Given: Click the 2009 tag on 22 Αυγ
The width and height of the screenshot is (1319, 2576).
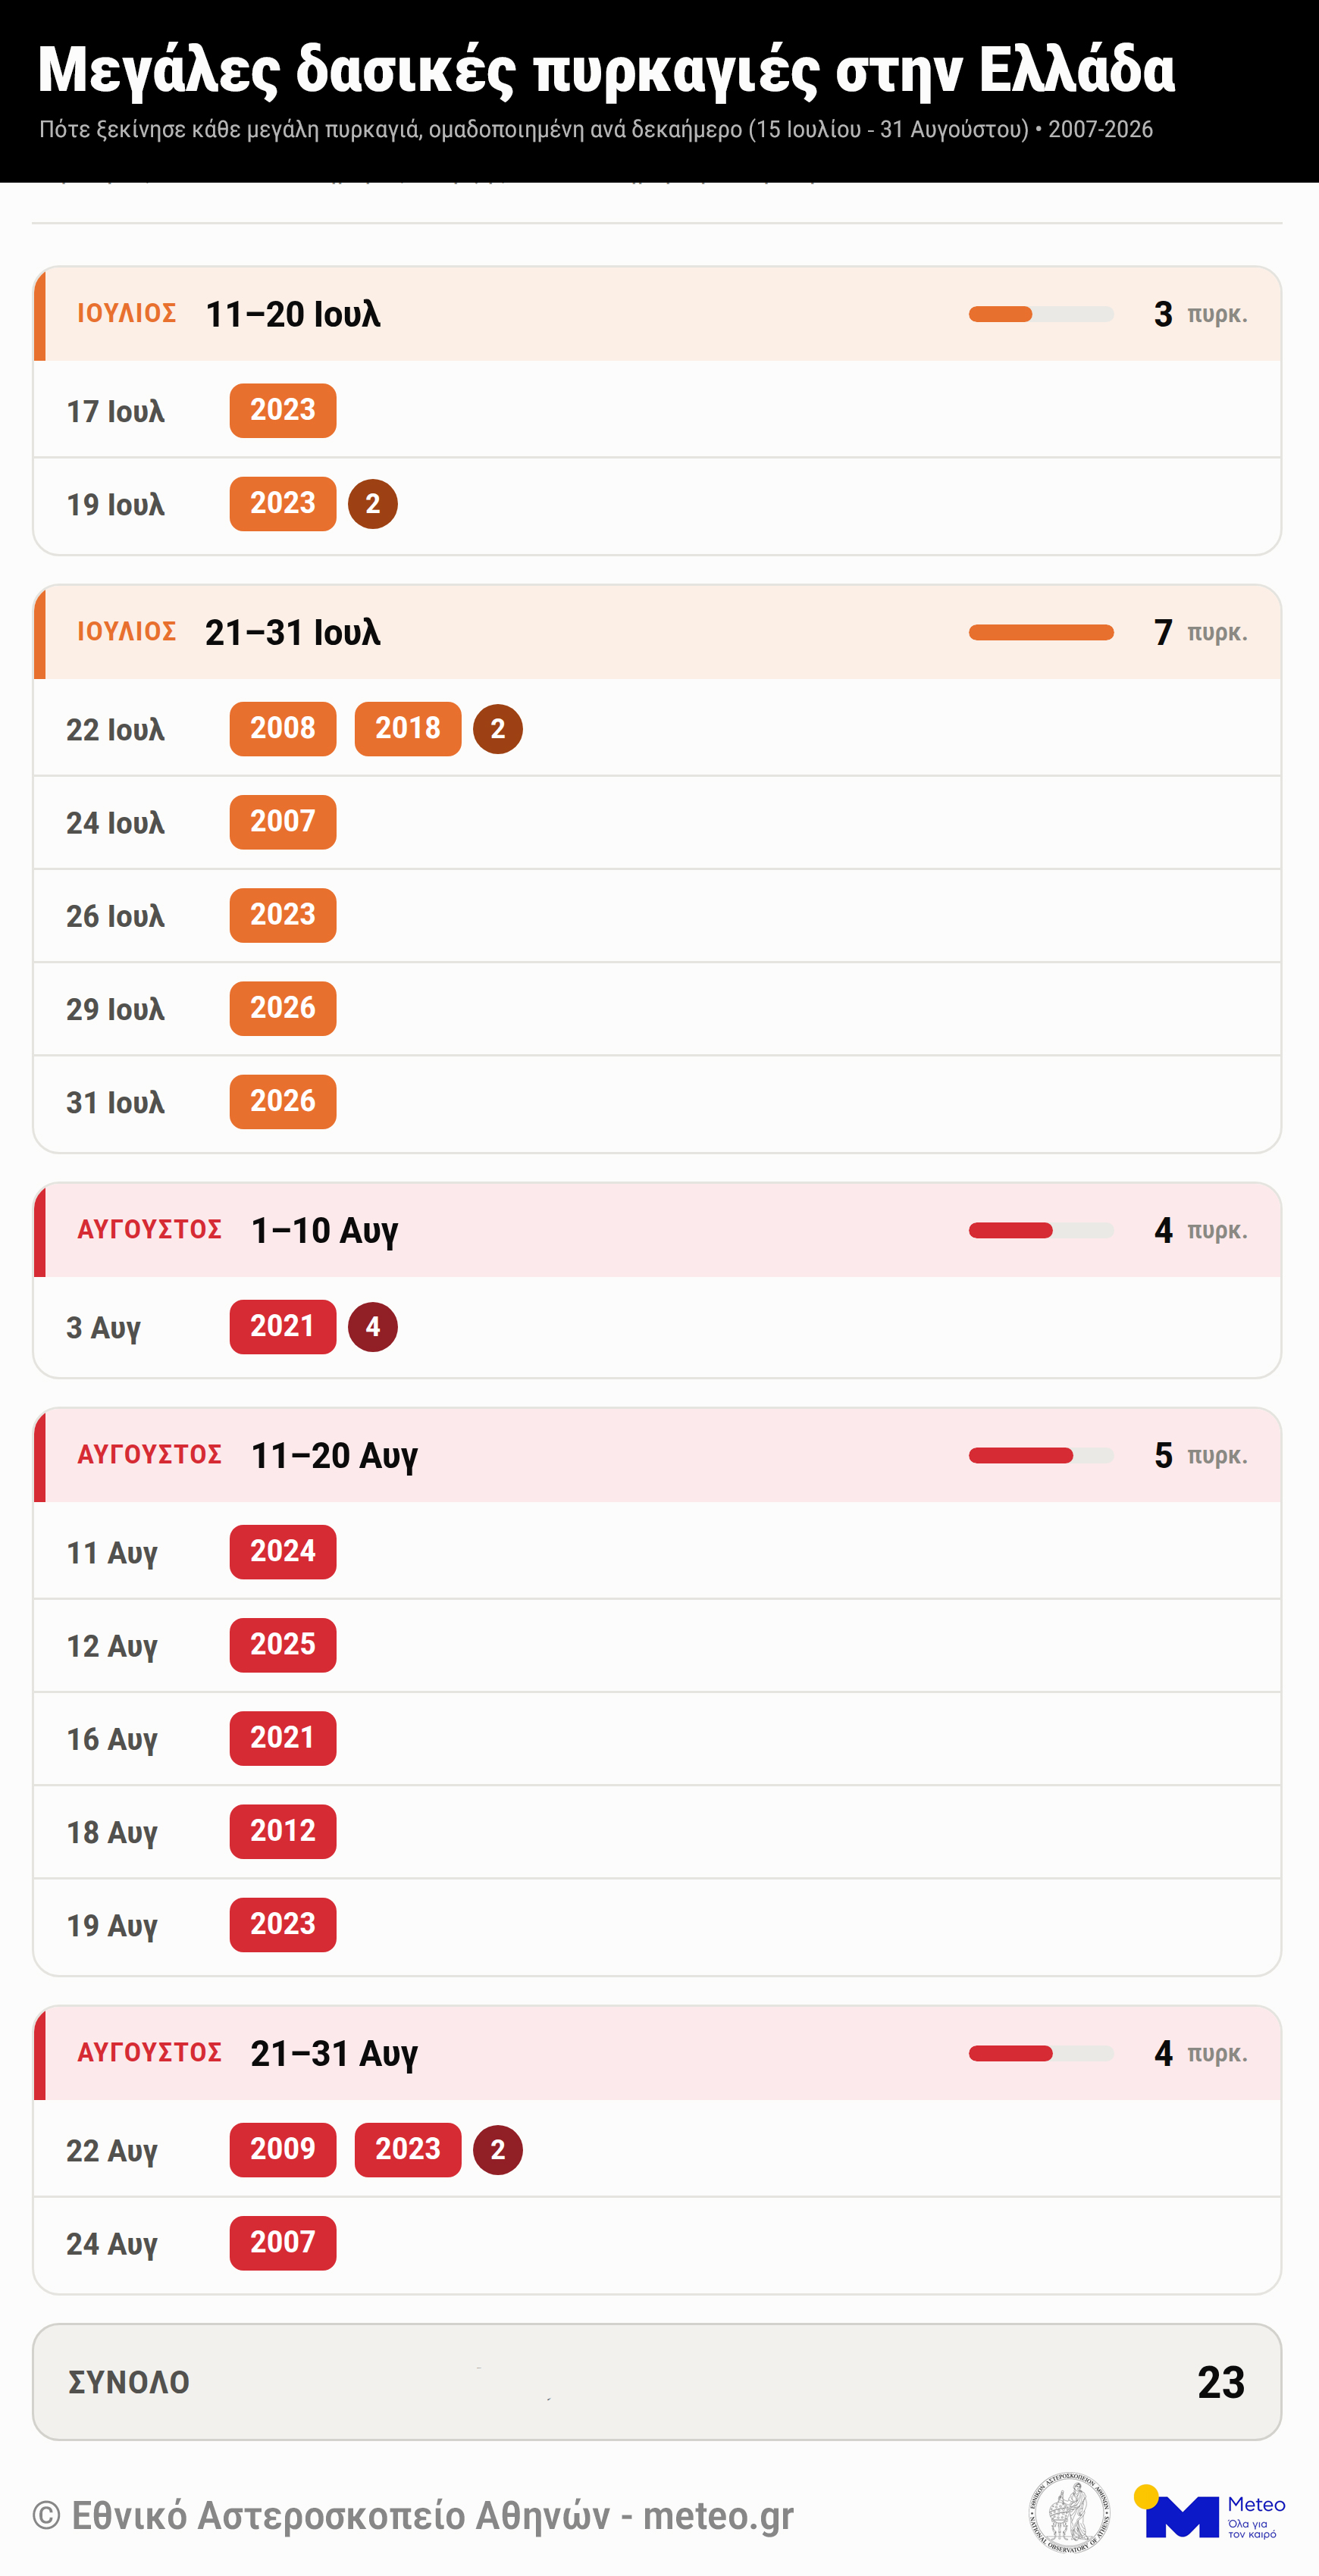Looking at the screenshot, I should coord(283,2150).
